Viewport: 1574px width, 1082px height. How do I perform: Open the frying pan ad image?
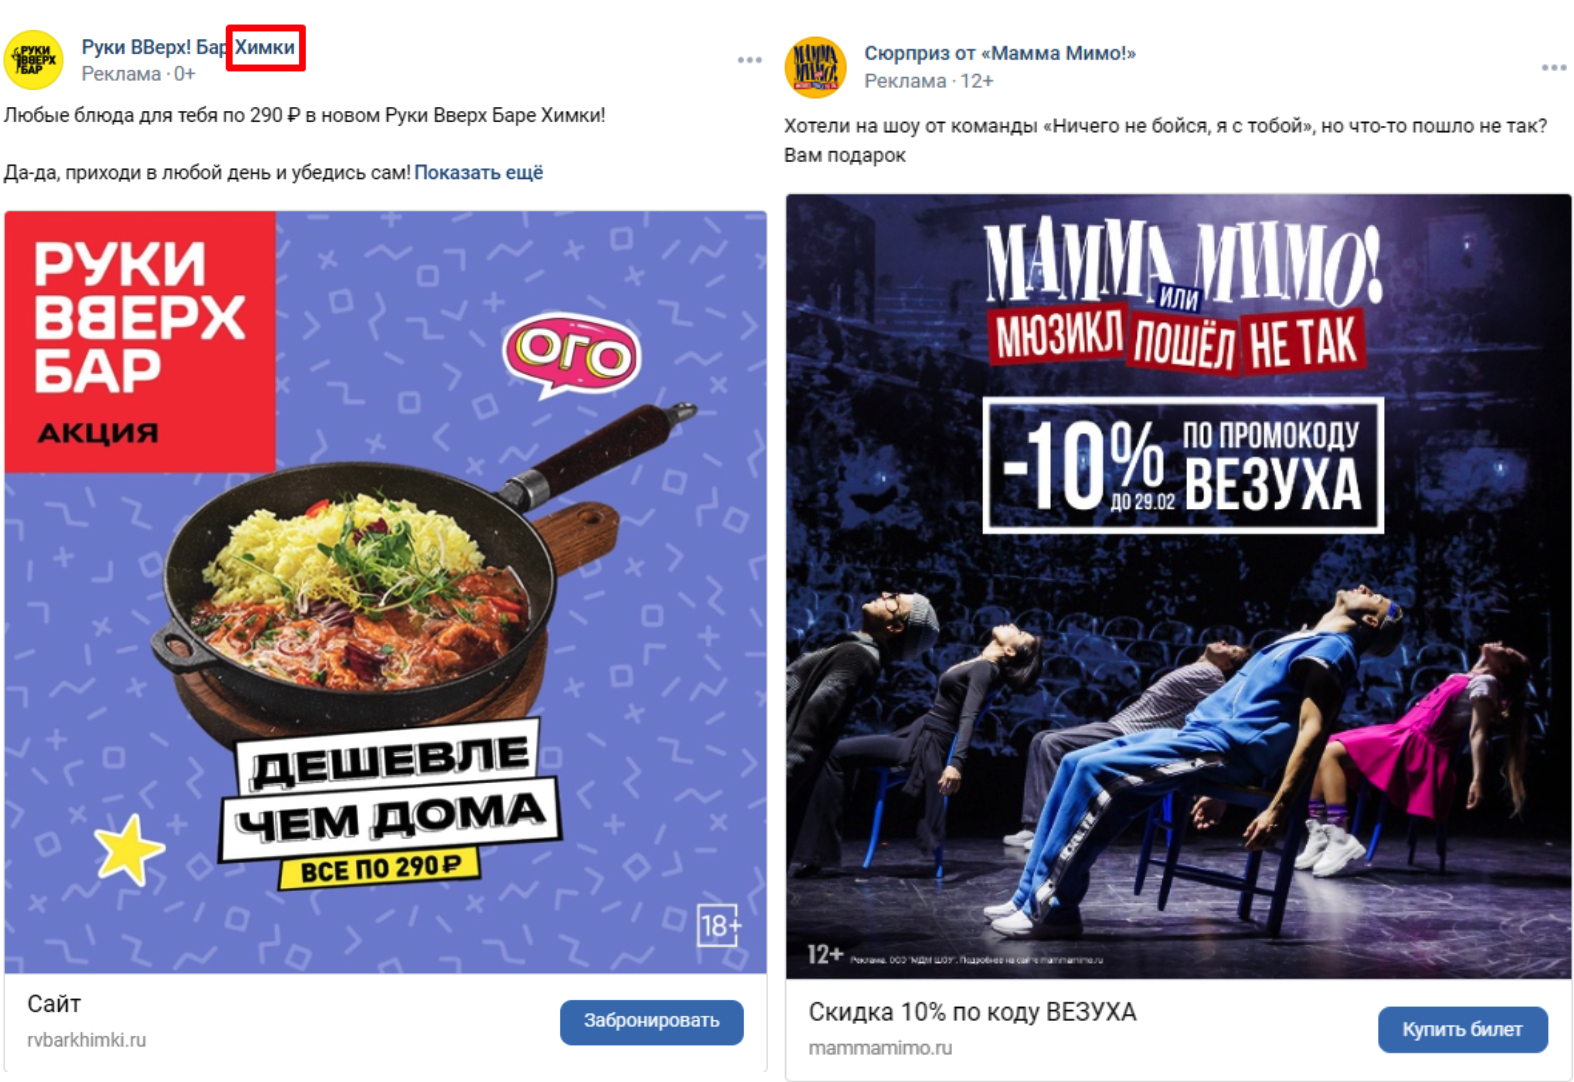click(386, 592)
